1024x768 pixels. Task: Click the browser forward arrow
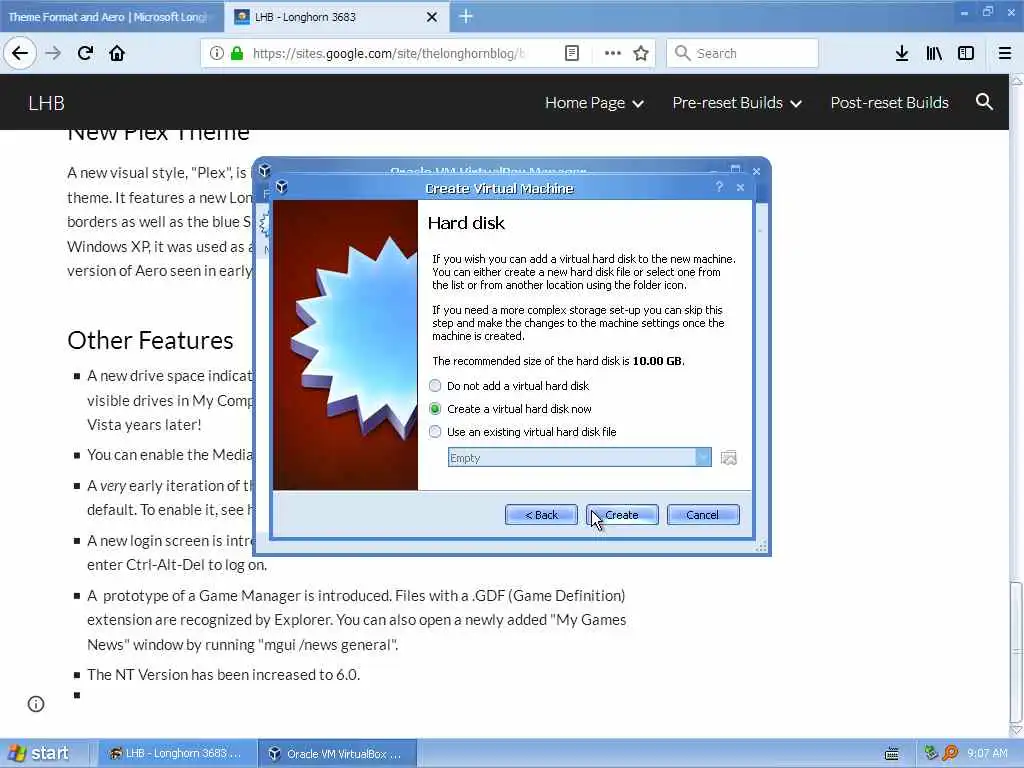[x=53, y=53]
